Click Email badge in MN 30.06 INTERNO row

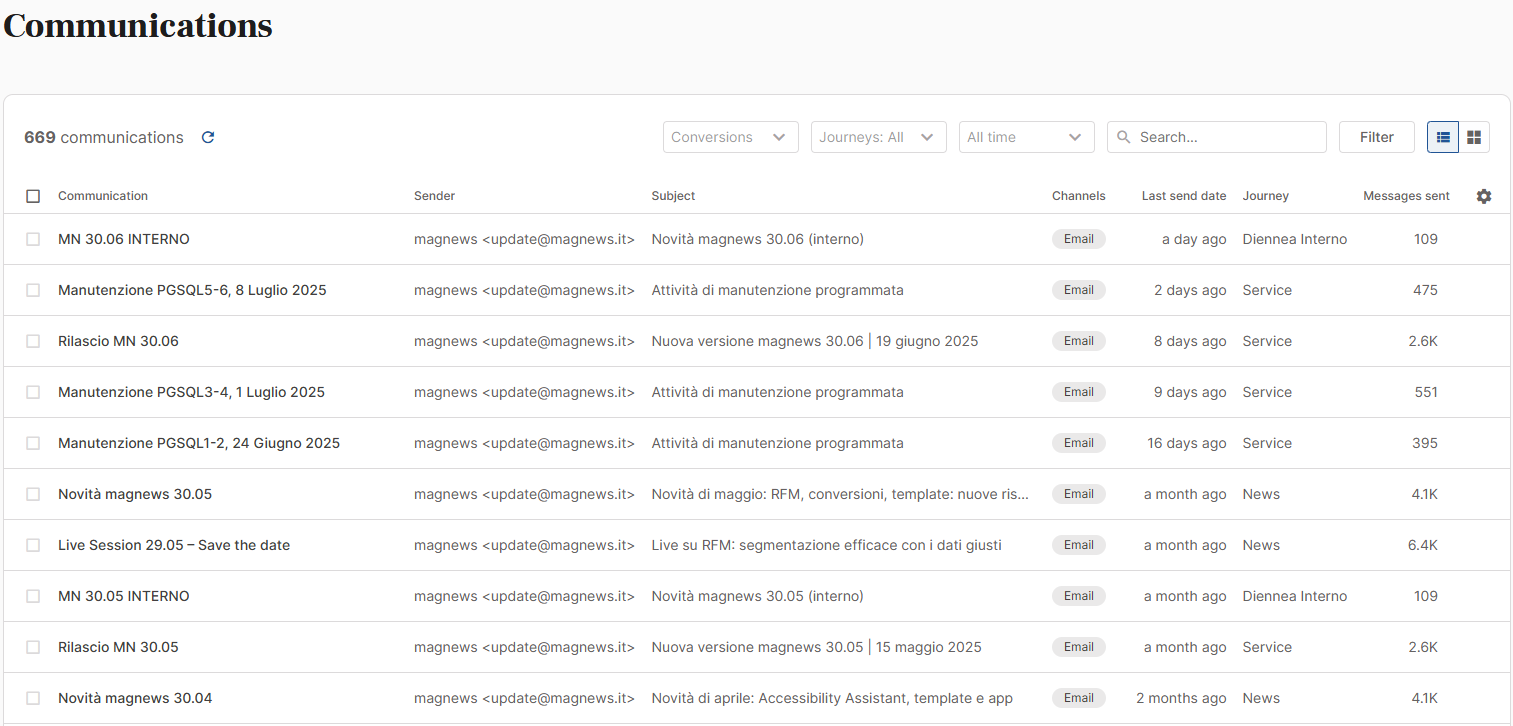coord(1079,239)
